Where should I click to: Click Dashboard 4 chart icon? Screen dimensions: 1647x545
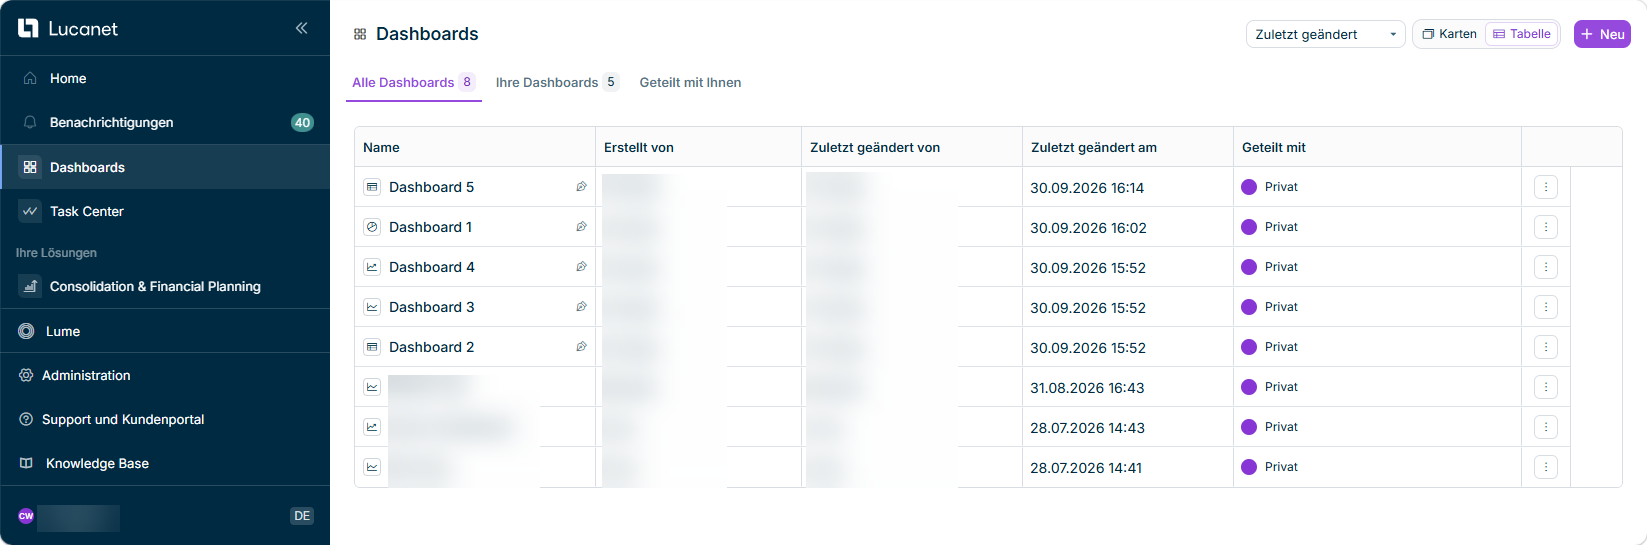[x=372, y=267]
